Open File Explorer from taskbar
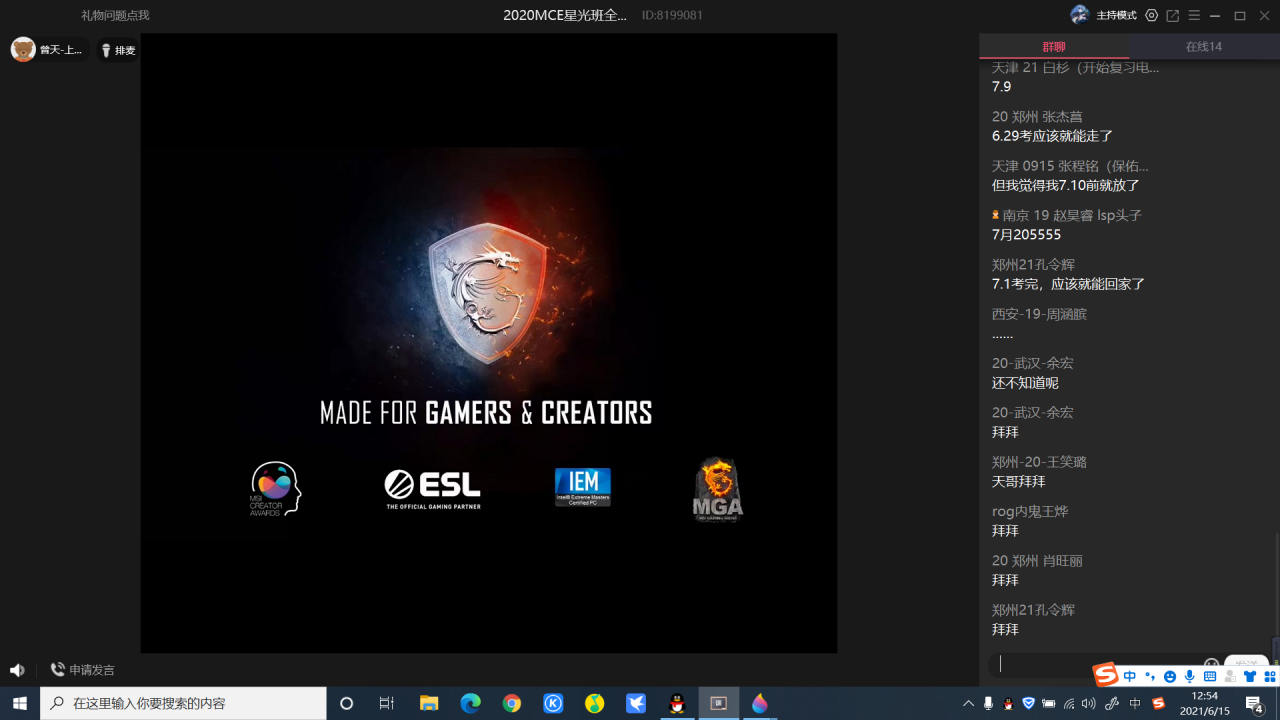 pos(429,703)
